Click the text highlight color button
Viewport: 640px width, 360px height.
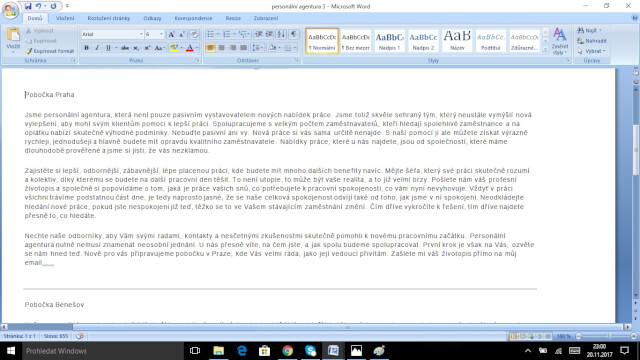pos(174,48)
